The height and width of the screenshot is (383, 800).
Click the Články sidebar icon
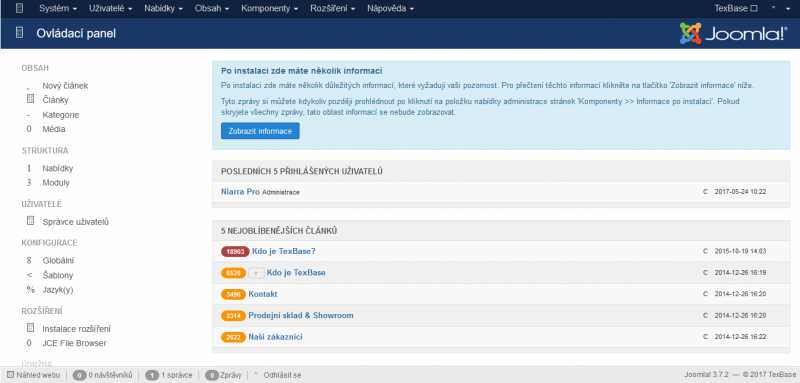30,99
